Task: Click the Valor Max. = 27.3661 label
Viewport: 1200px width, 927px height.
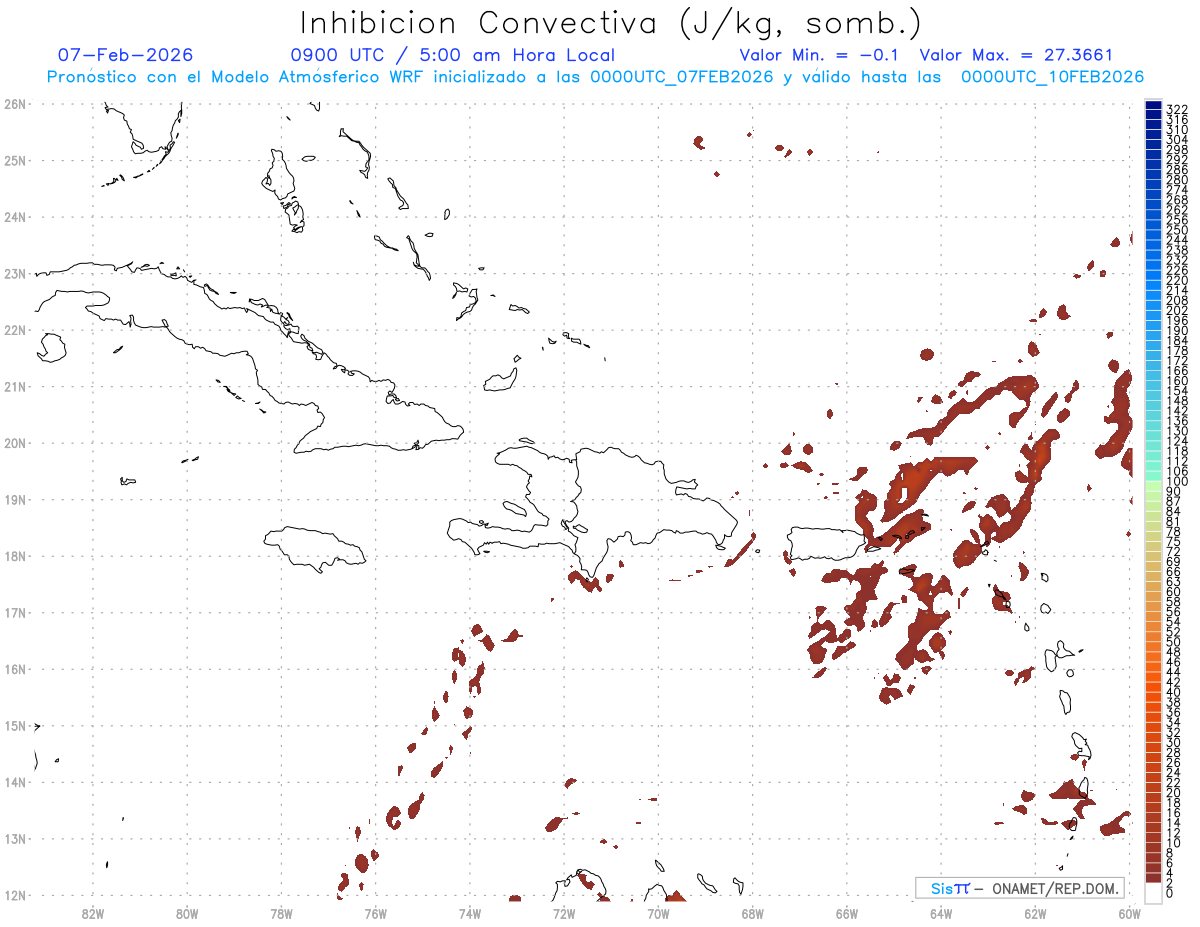Action: tap(1016, 55)
